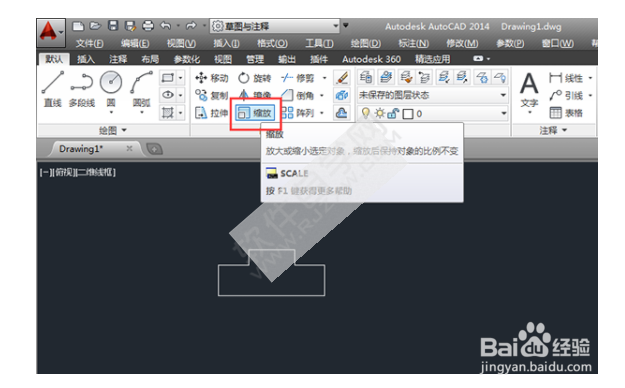Select the Ellipse draw tool icon
Screen dimensions: 625x388
(167, 95)
